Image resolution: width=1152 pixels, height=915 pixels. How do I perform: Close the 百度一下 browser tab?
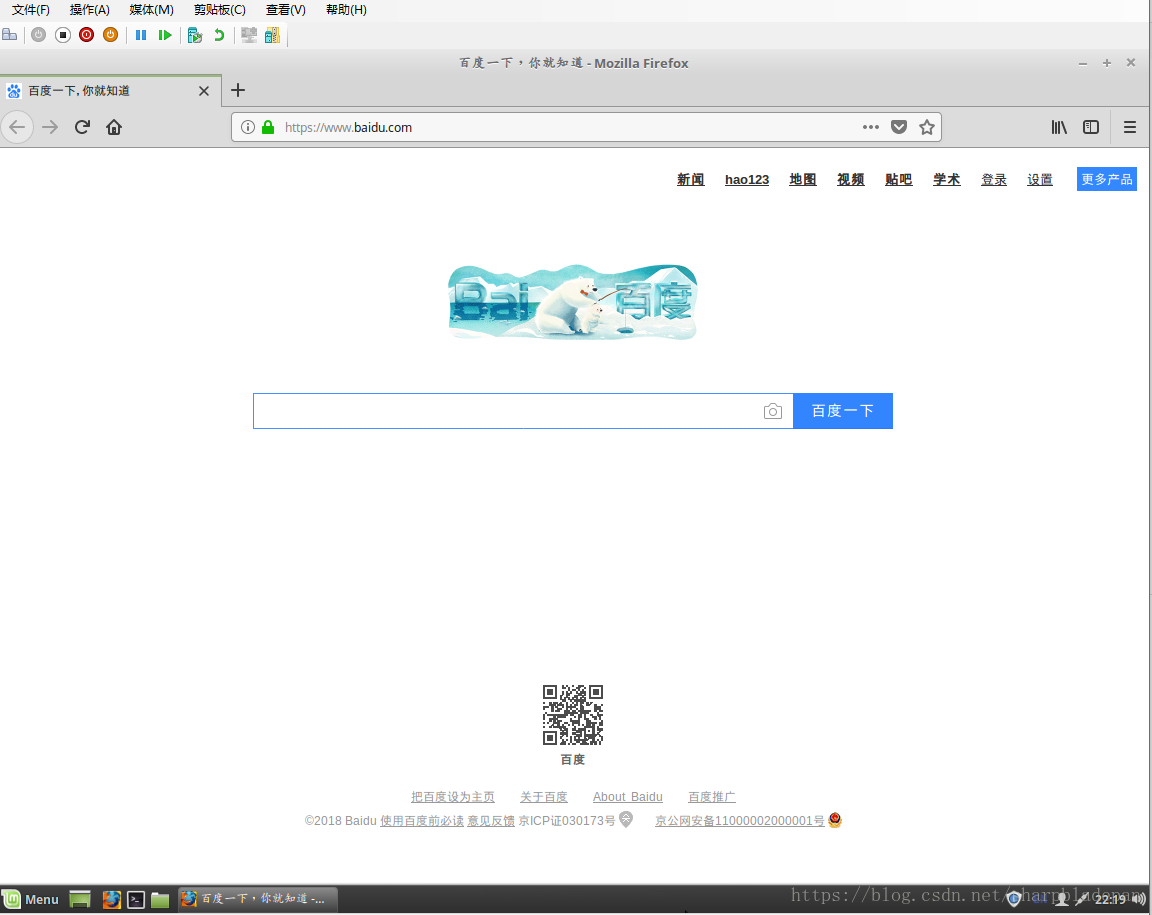click(x=204, y=91)
